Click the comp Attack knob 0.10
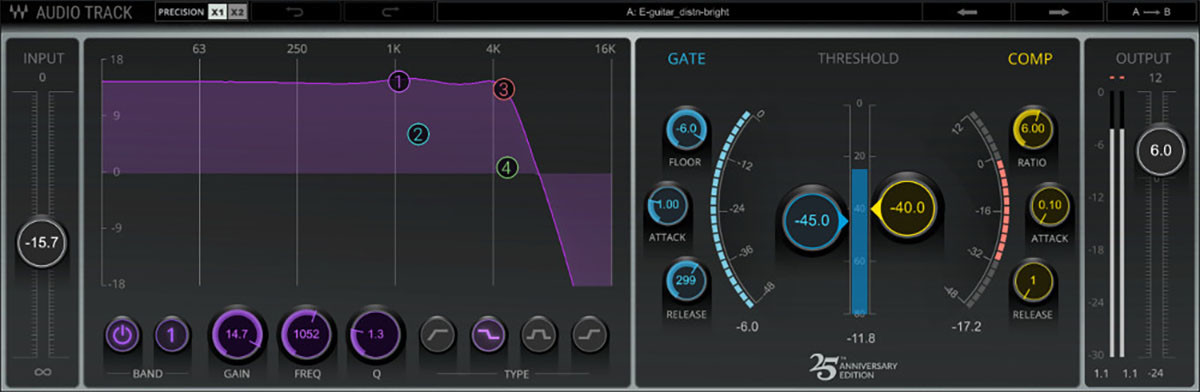Image resolution: width=1200 pixels, height=392 pixels. [1050, 204]
